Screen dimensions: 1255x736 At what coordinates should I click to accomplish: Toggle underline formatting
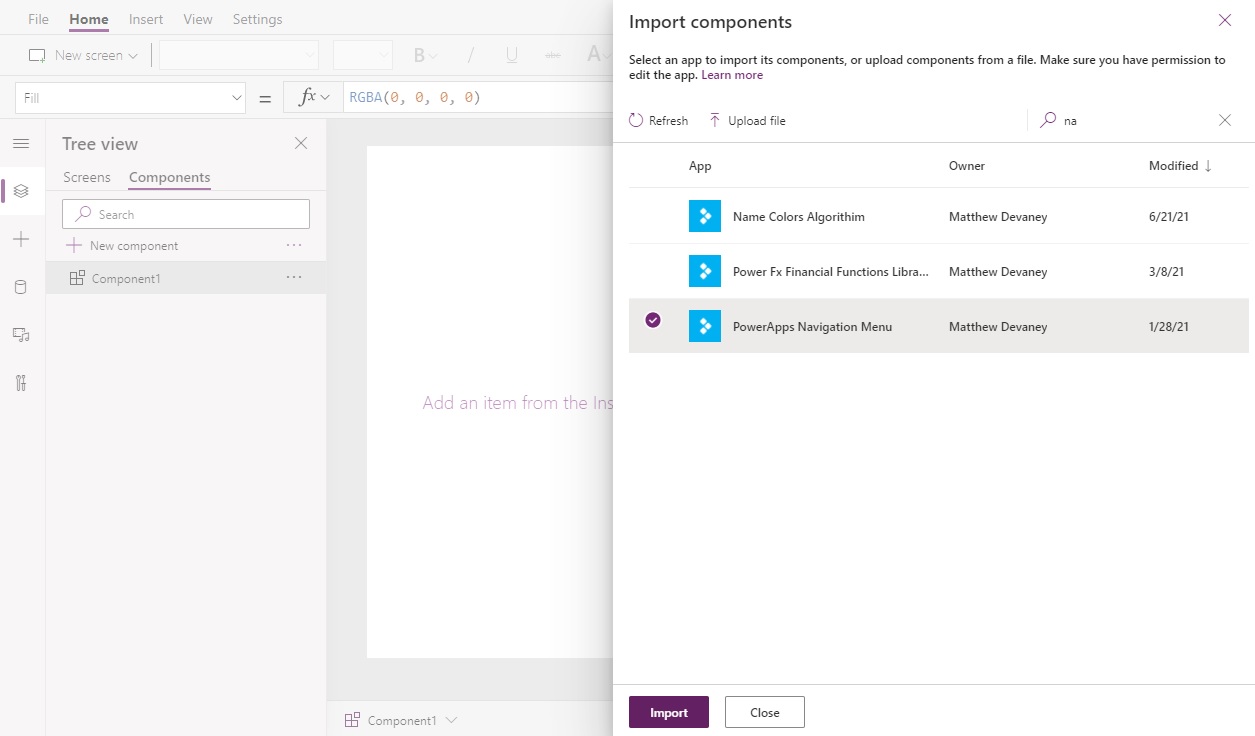pyautogui.click(x=511, y=55)
